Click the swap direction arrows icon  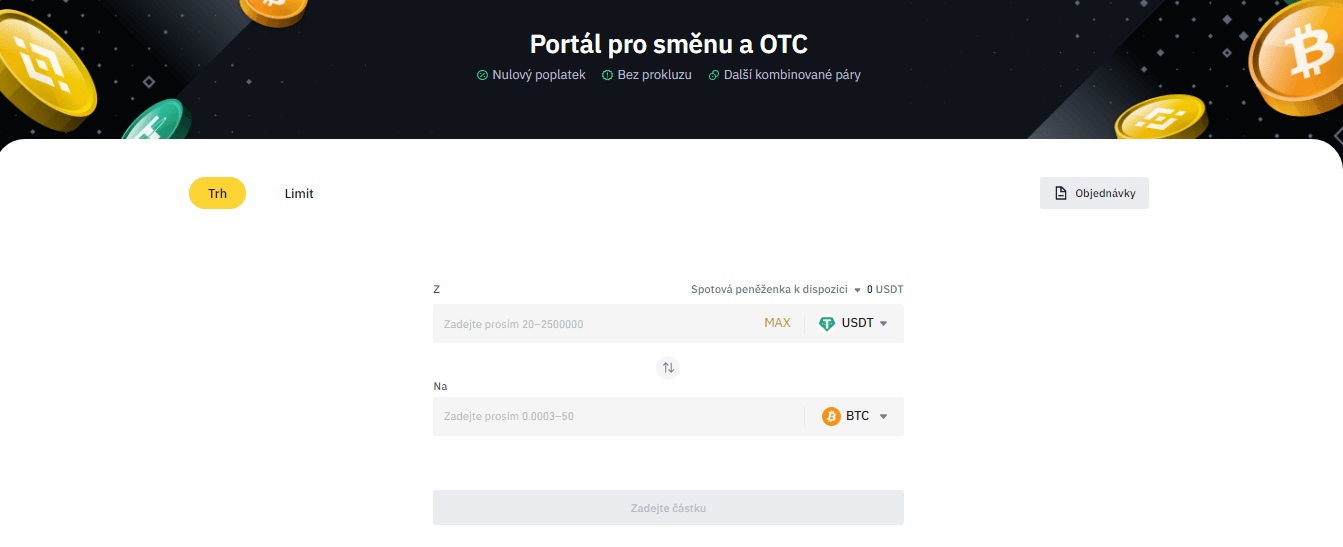tap(668, 368)
